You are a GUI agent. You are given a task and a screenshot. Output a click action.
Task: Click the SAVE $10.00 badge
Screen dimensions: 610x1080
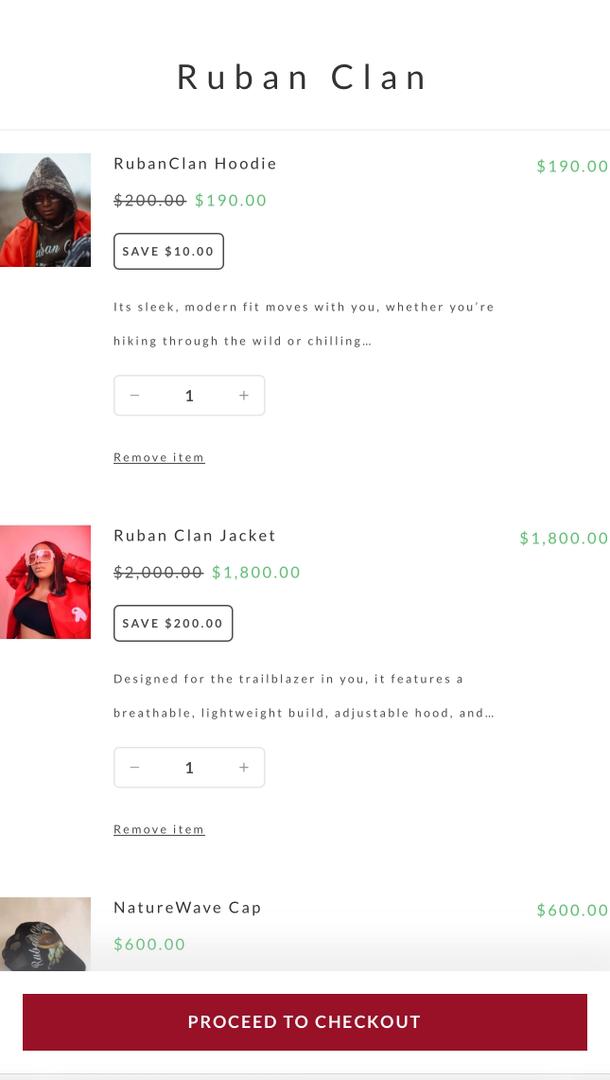pyautogui.click(x=168, y=251)
